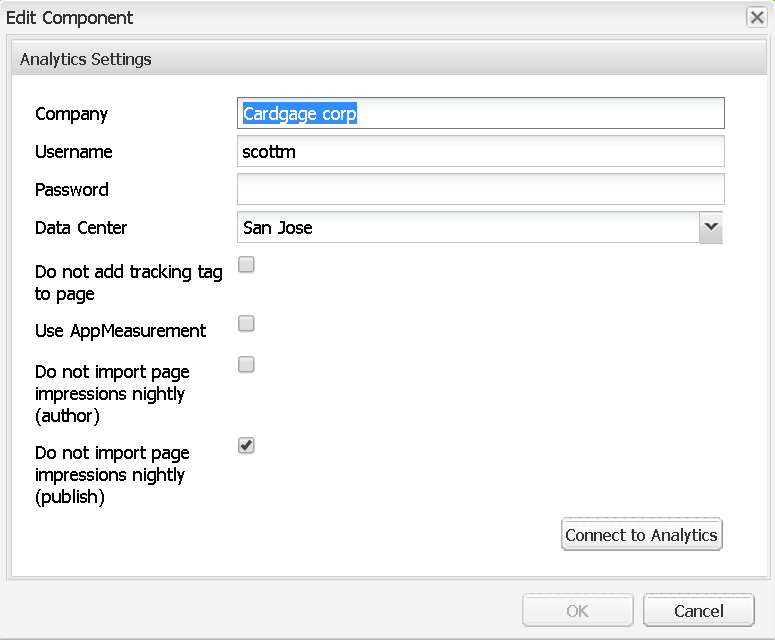This screenshot has width=775, height=640.
Task: Check the Use AppMeasurement checkbox
Action: click(246, 323)
